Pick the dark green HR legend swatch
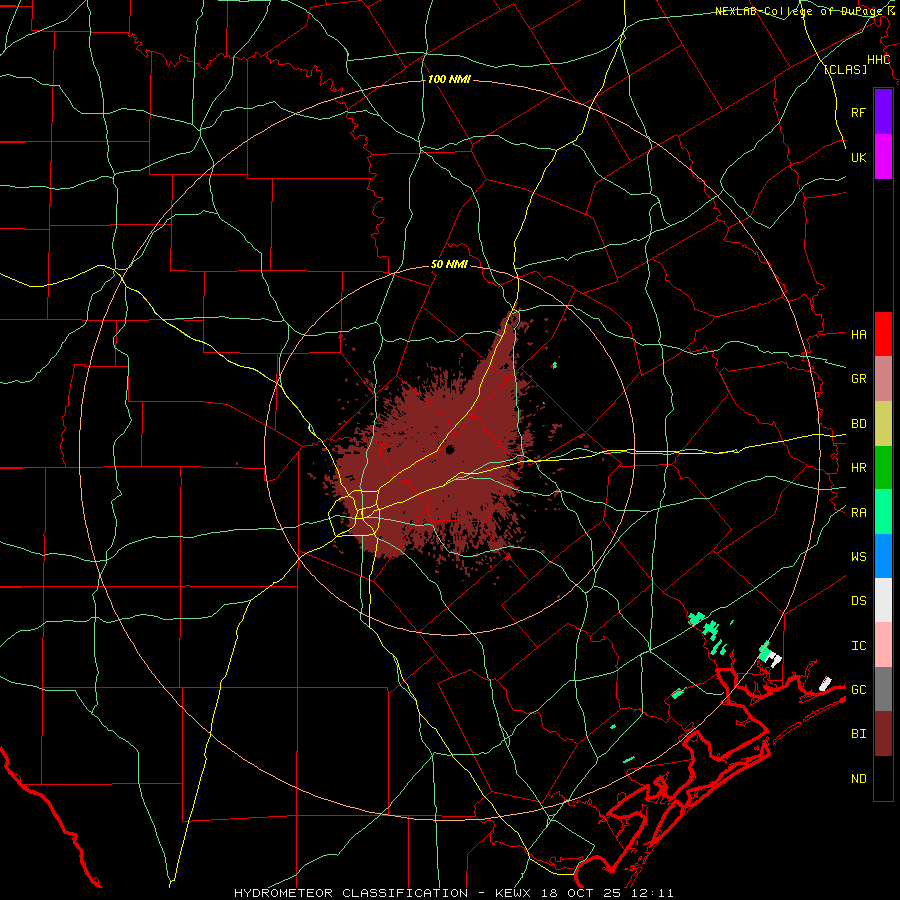The height and width of the screenshot is (900, 900). pos(883,467)
